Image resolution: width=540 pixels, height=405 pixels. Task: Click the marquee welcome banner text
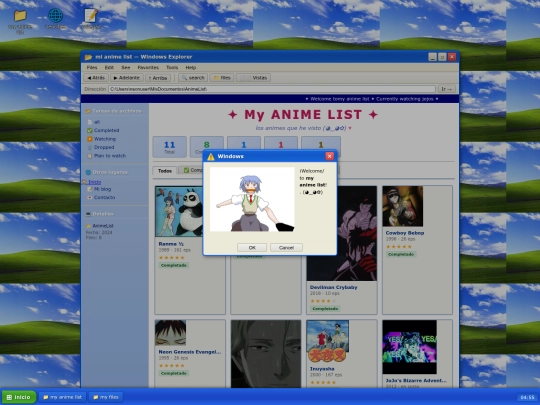372,99
